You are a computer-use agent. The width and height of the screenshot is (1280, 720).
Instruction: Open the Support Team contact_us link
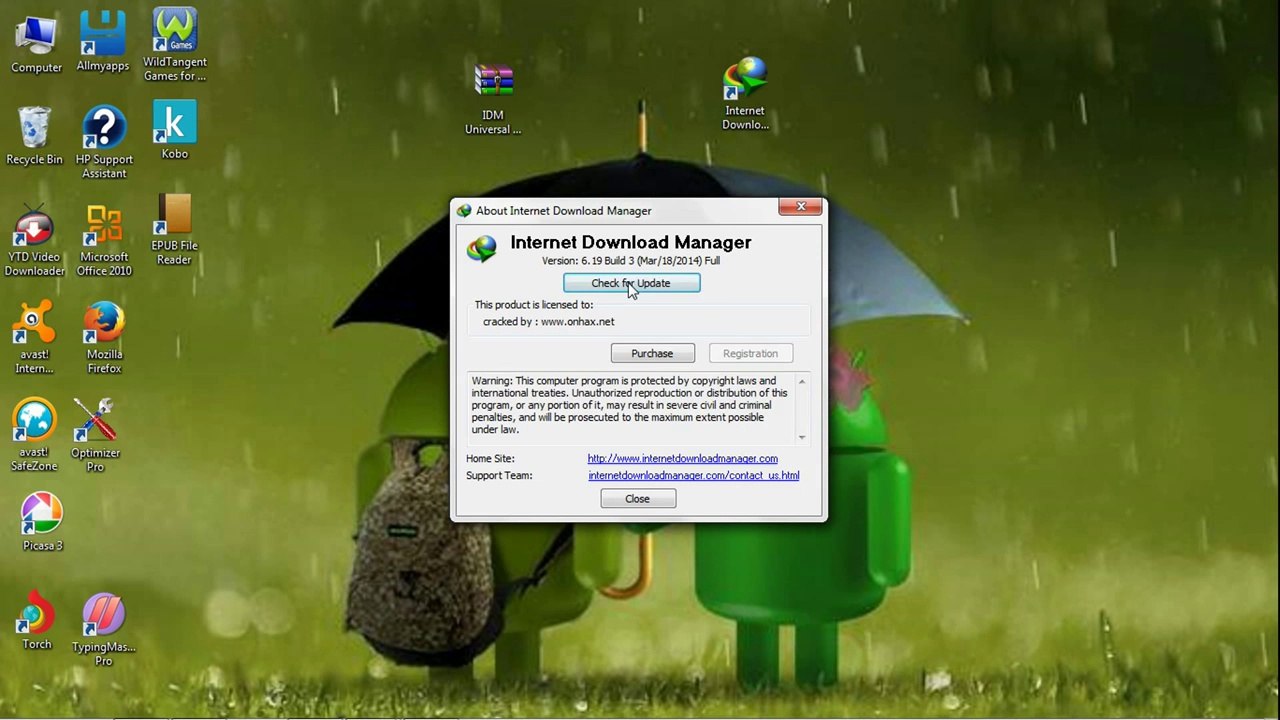tap(694, 476)
